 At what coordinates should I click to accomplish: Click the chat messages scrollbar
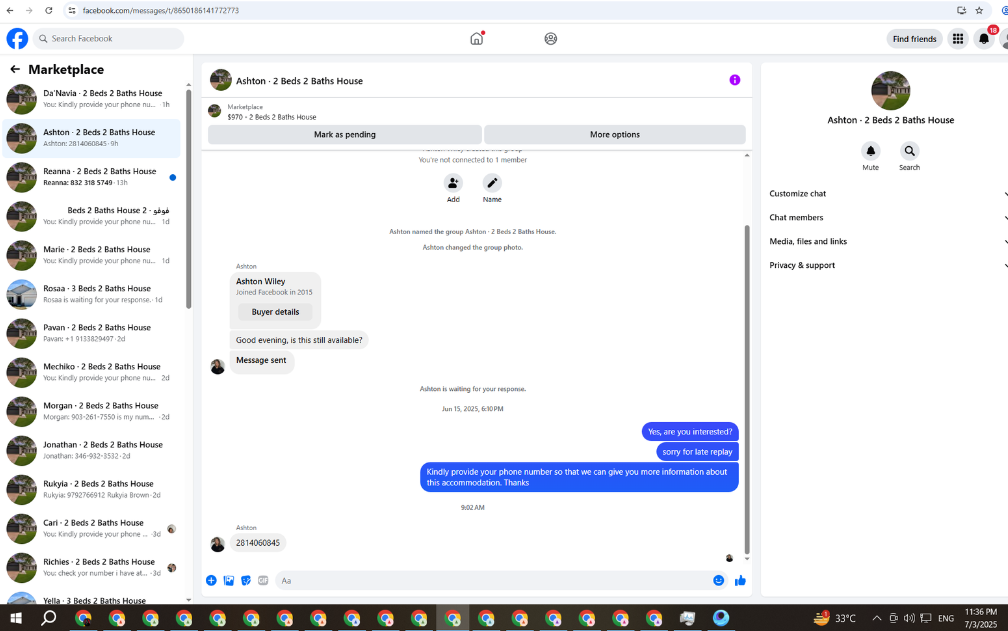click(x=747, y=389)
